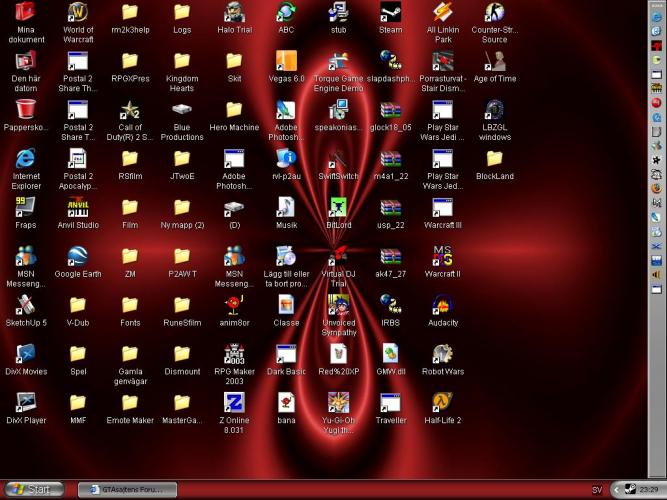Open Emote Maker folder
Viewport: 667px width, 500px height.
tap(130, 403)
